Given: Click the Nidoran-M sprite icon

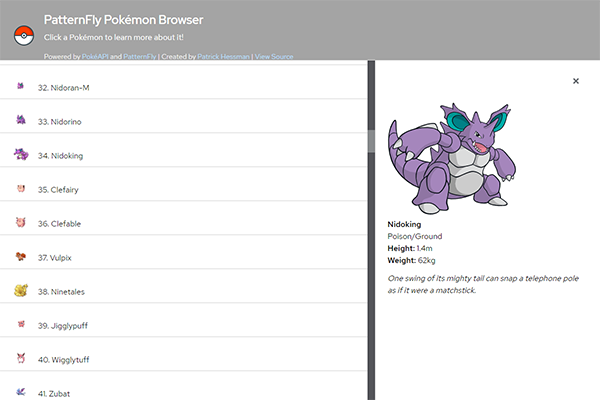Looking at the screenshot, I should coord(21,87).
